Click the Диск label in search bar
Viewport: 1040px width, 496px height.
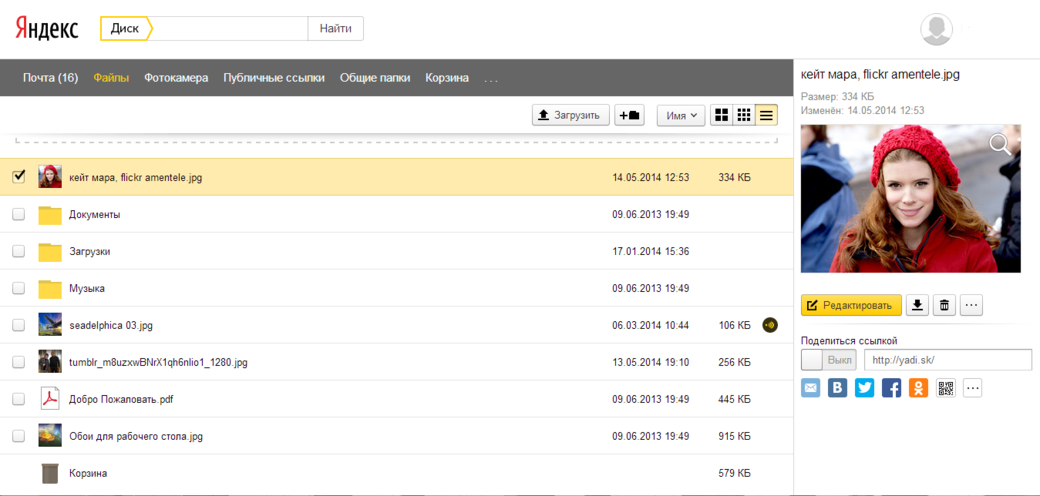click(125, 29)
